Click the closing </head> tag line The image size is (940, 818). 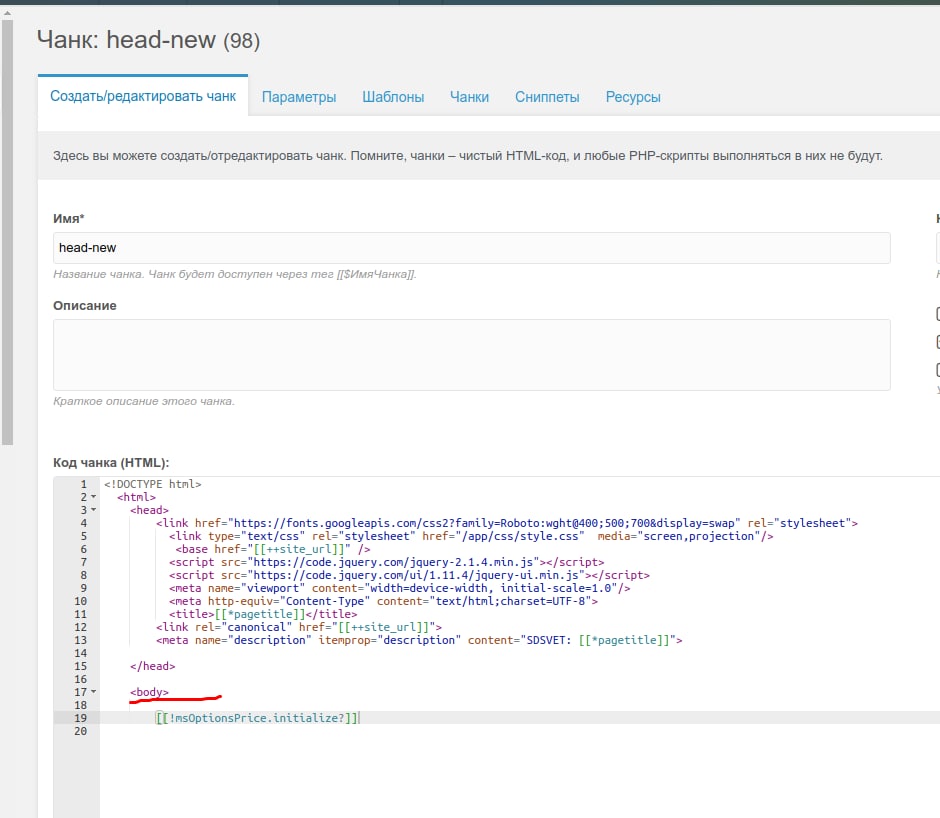tap(152, 666)
